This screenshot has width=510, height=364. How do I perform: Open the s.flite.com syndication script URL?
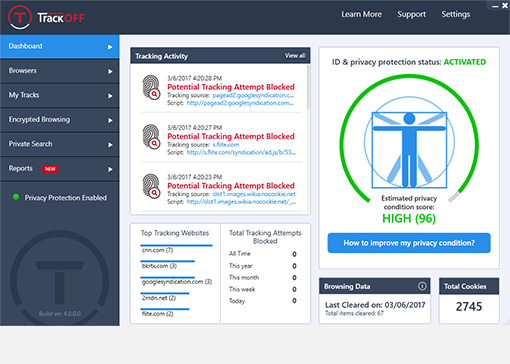[241, 152]
